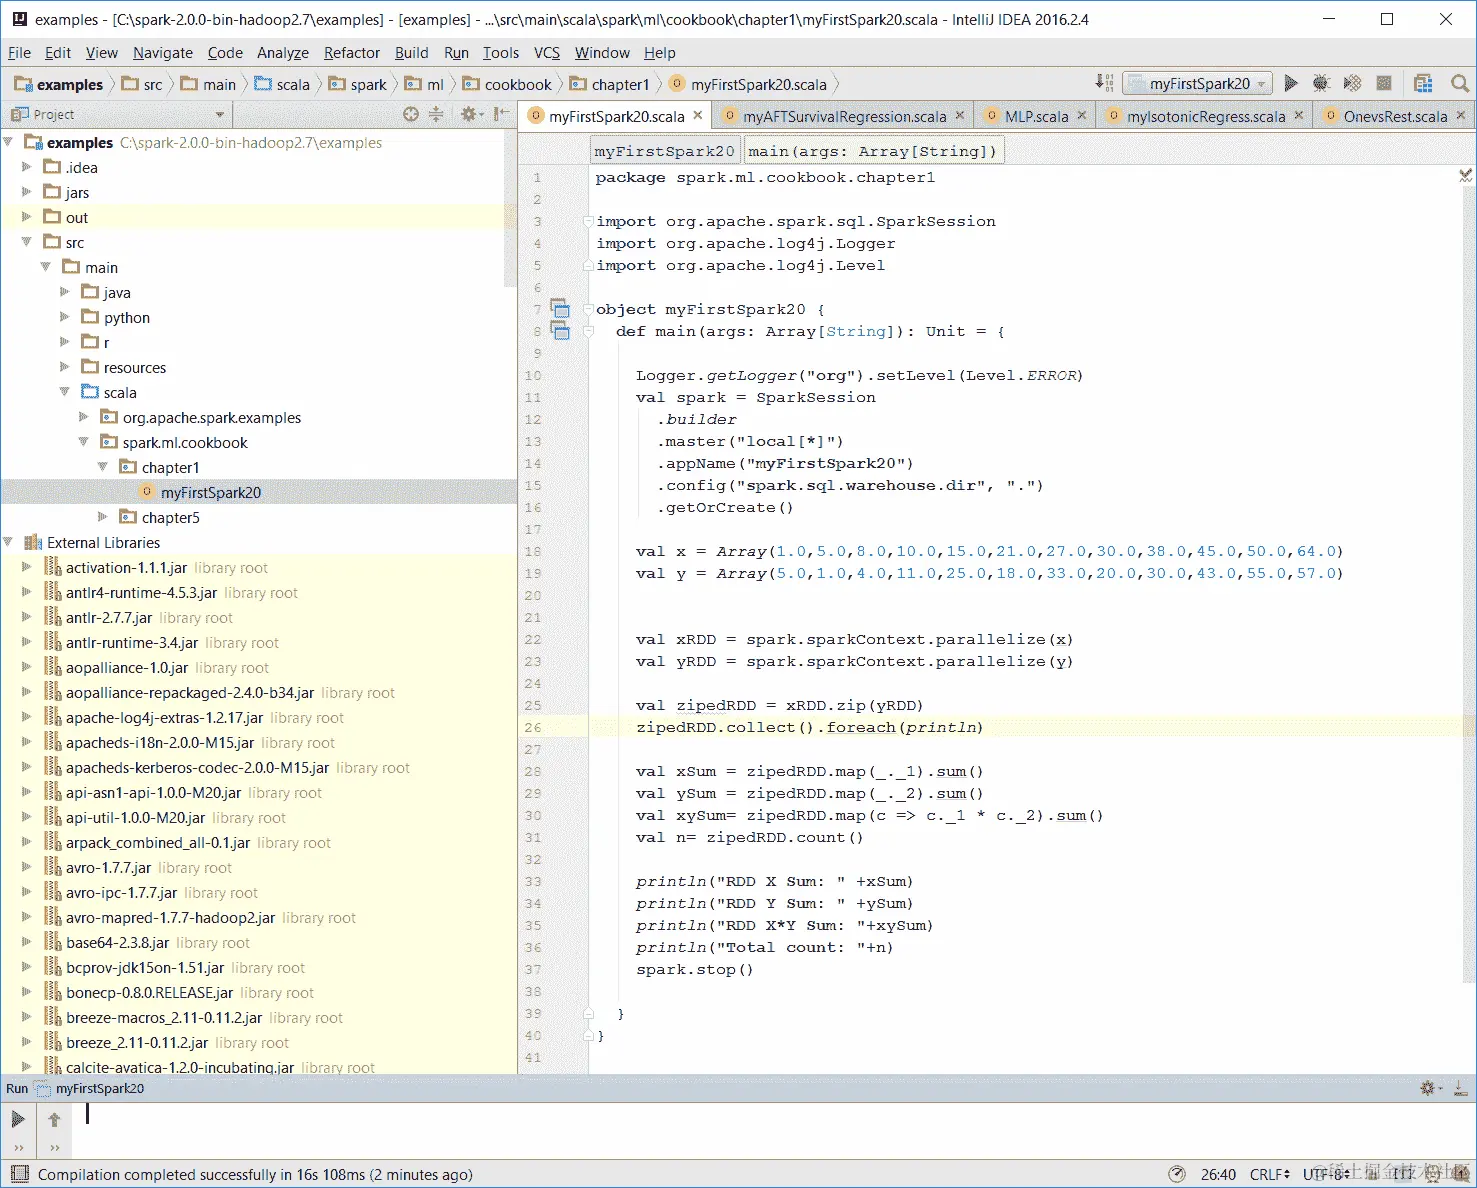Click Run with Coverage icon
The image size is (1477, 1188).
[x=1352, y=83]
